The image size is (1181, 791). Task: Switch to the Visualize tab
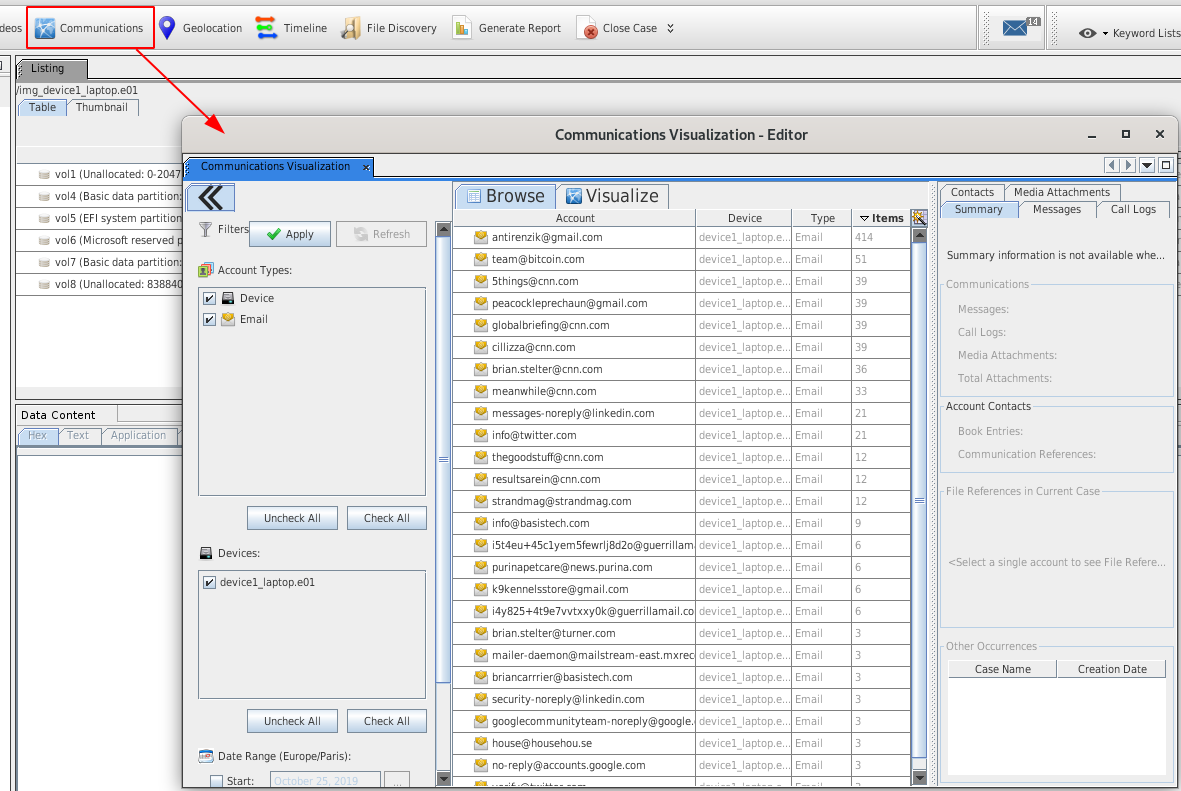[612, 196]
